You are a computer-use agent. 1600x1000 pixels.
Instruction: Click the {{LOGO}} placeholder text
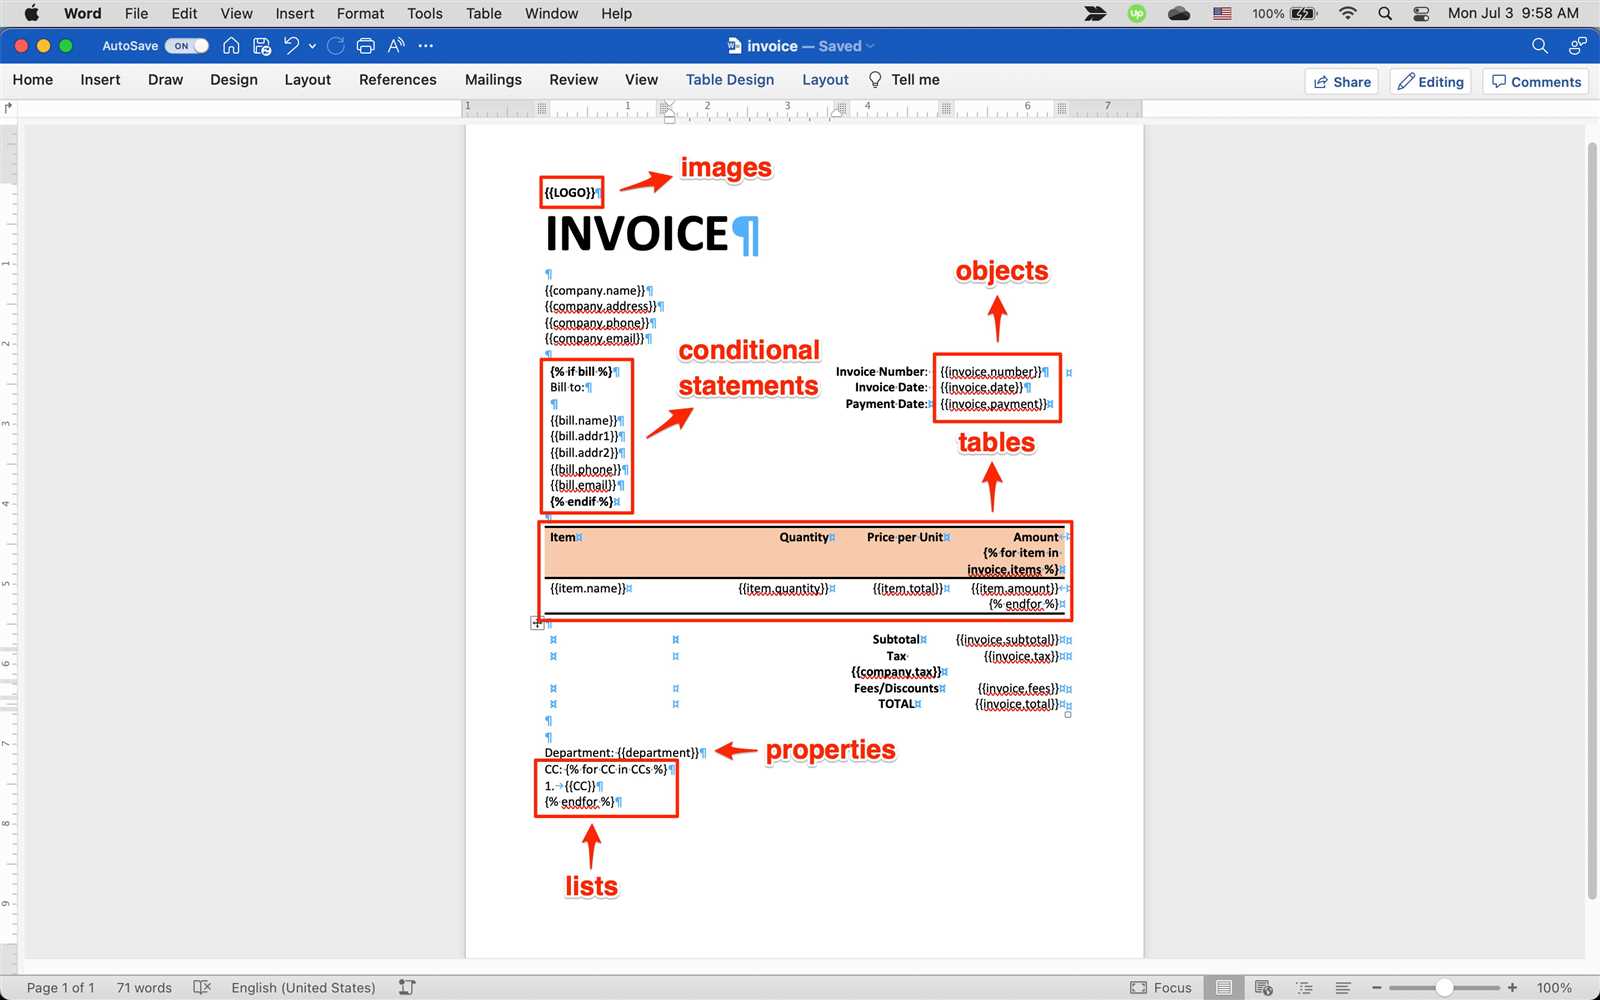click(570, 192)
